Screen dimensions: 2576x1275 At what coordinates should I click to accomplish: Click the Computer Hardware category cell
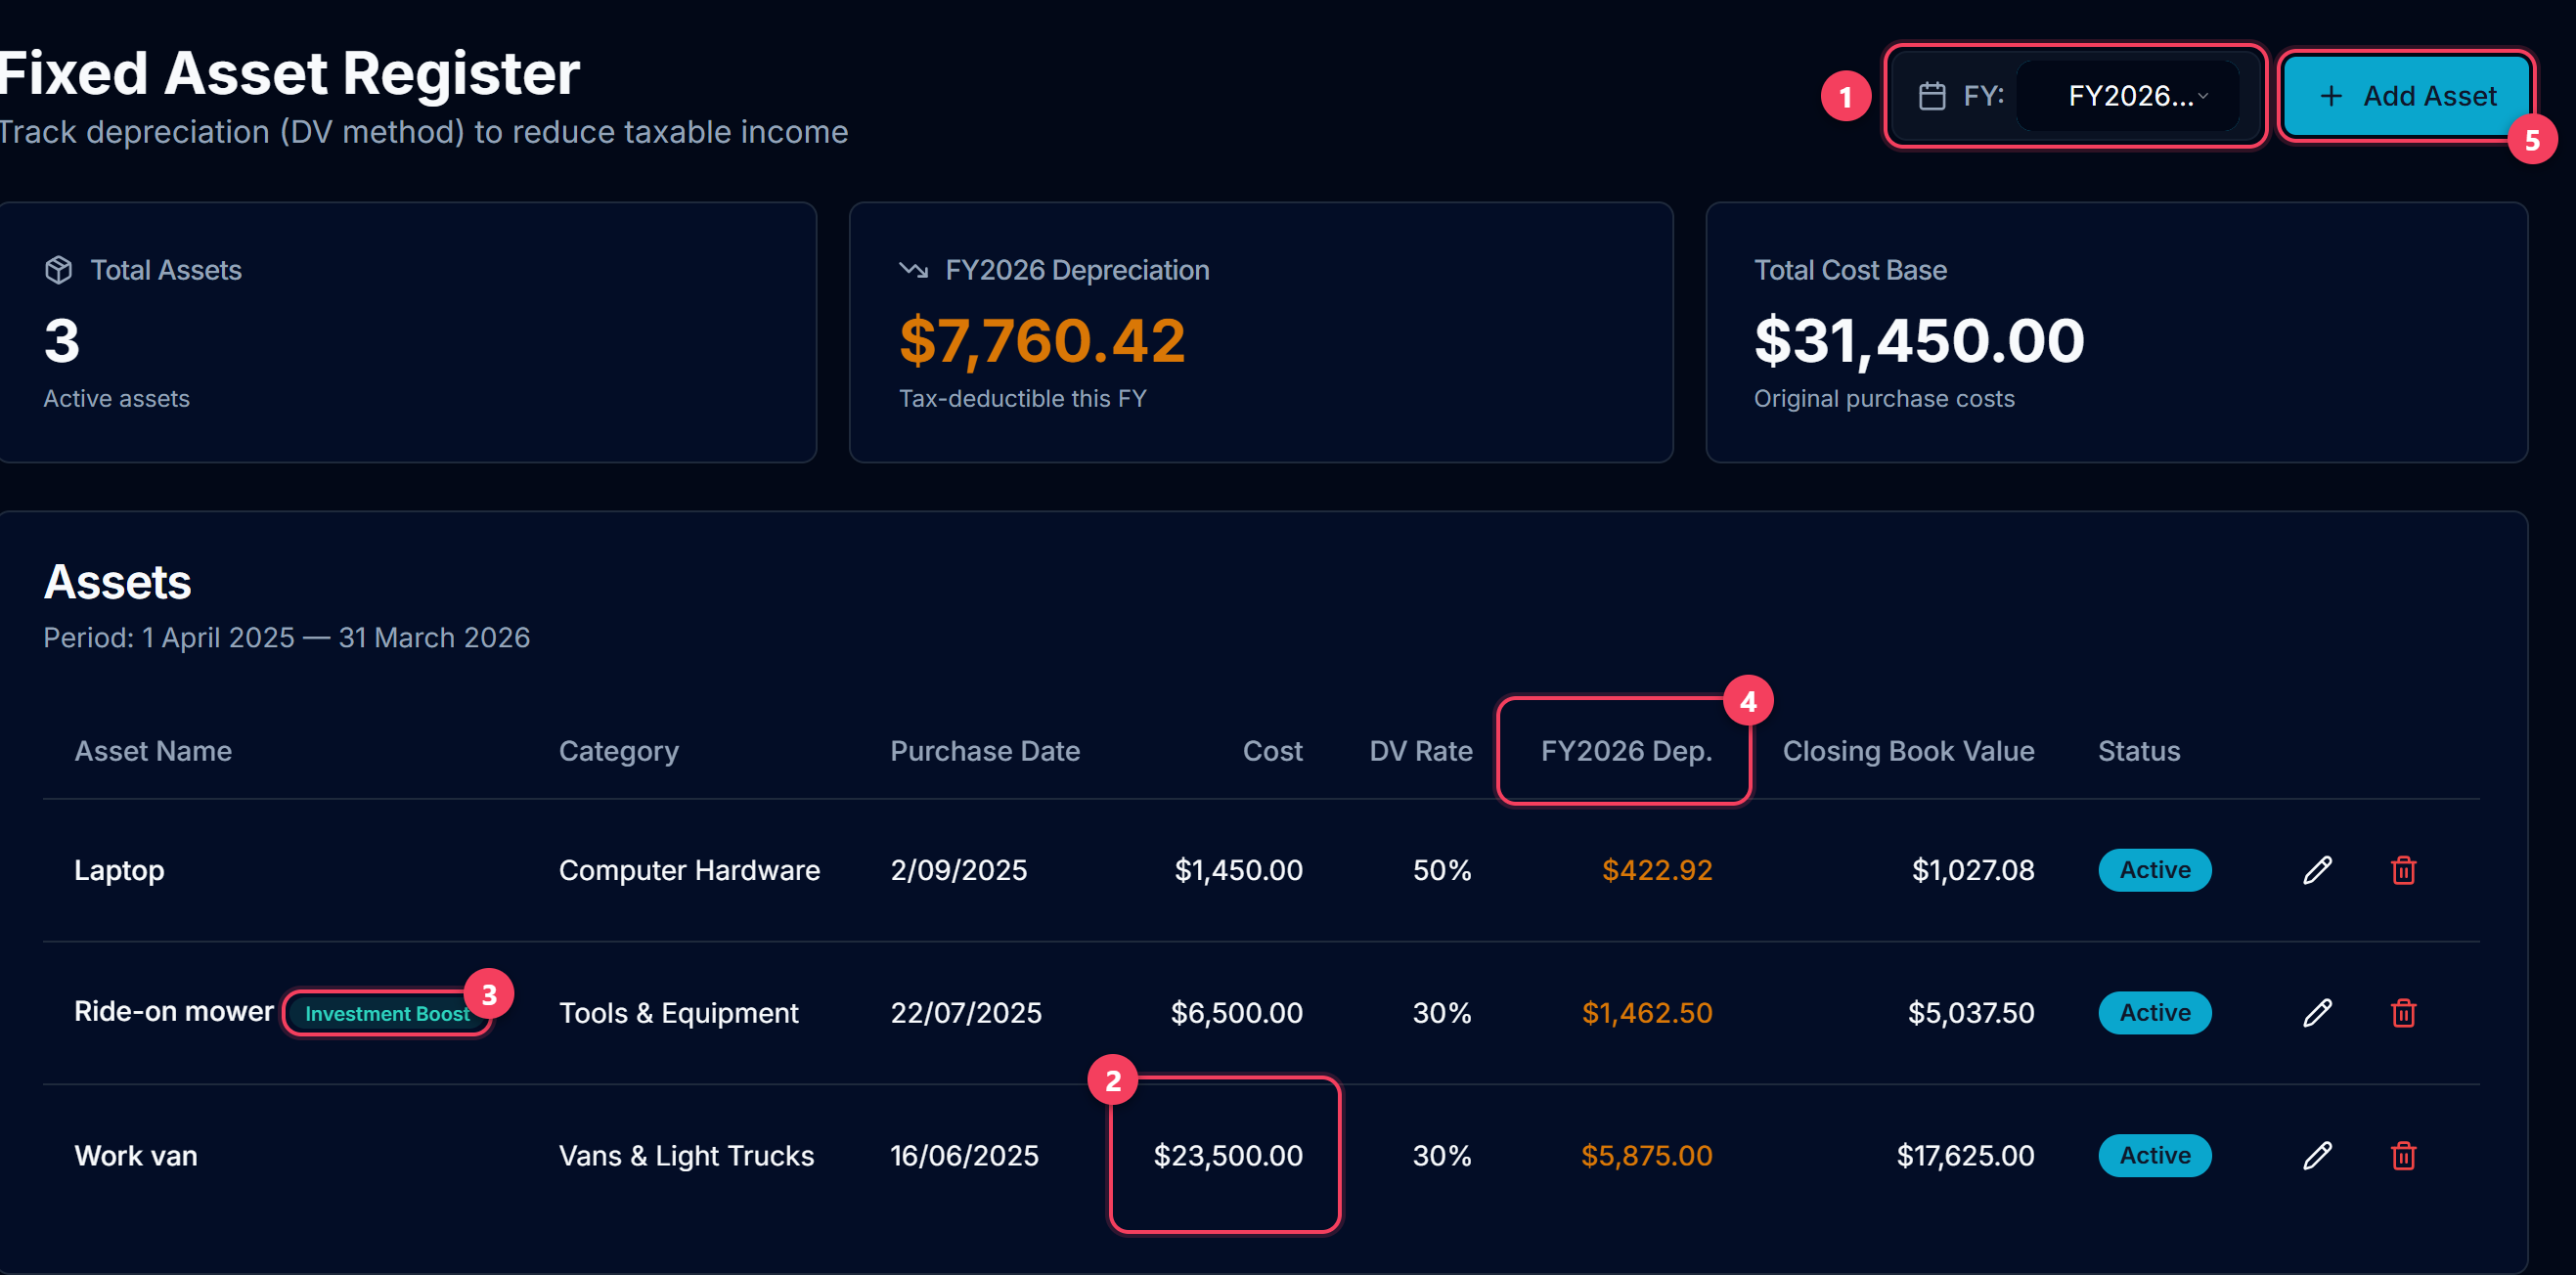pyautogui.click(x=689, y=870)
